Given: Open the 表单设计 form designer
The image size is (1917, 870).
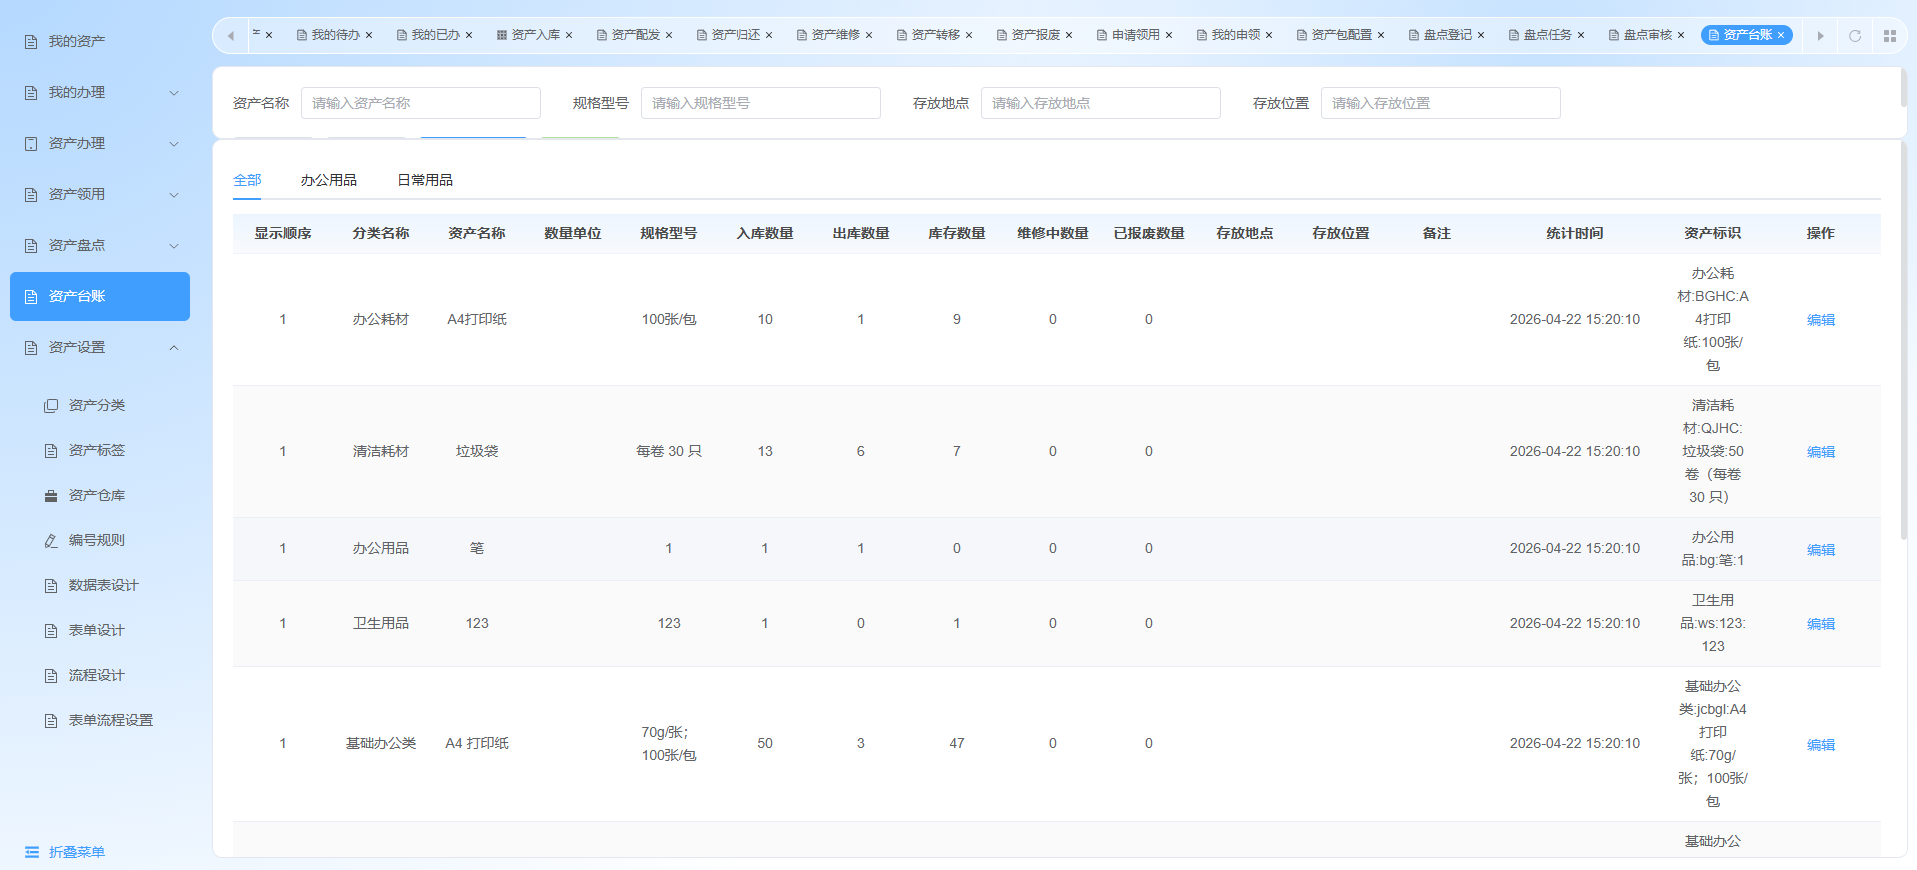Looking at the screenshot, I should [97, 631].
